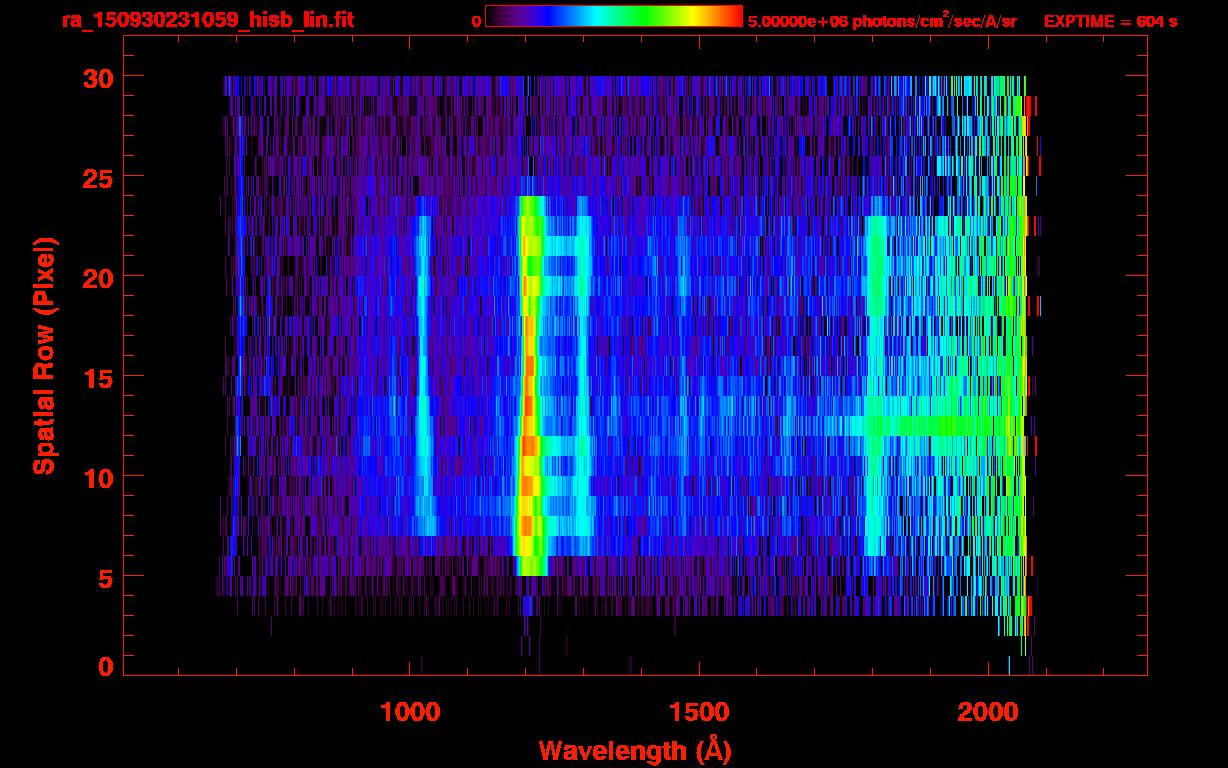
Task: Click the 10 spatial row tick label
Action: 97,477
